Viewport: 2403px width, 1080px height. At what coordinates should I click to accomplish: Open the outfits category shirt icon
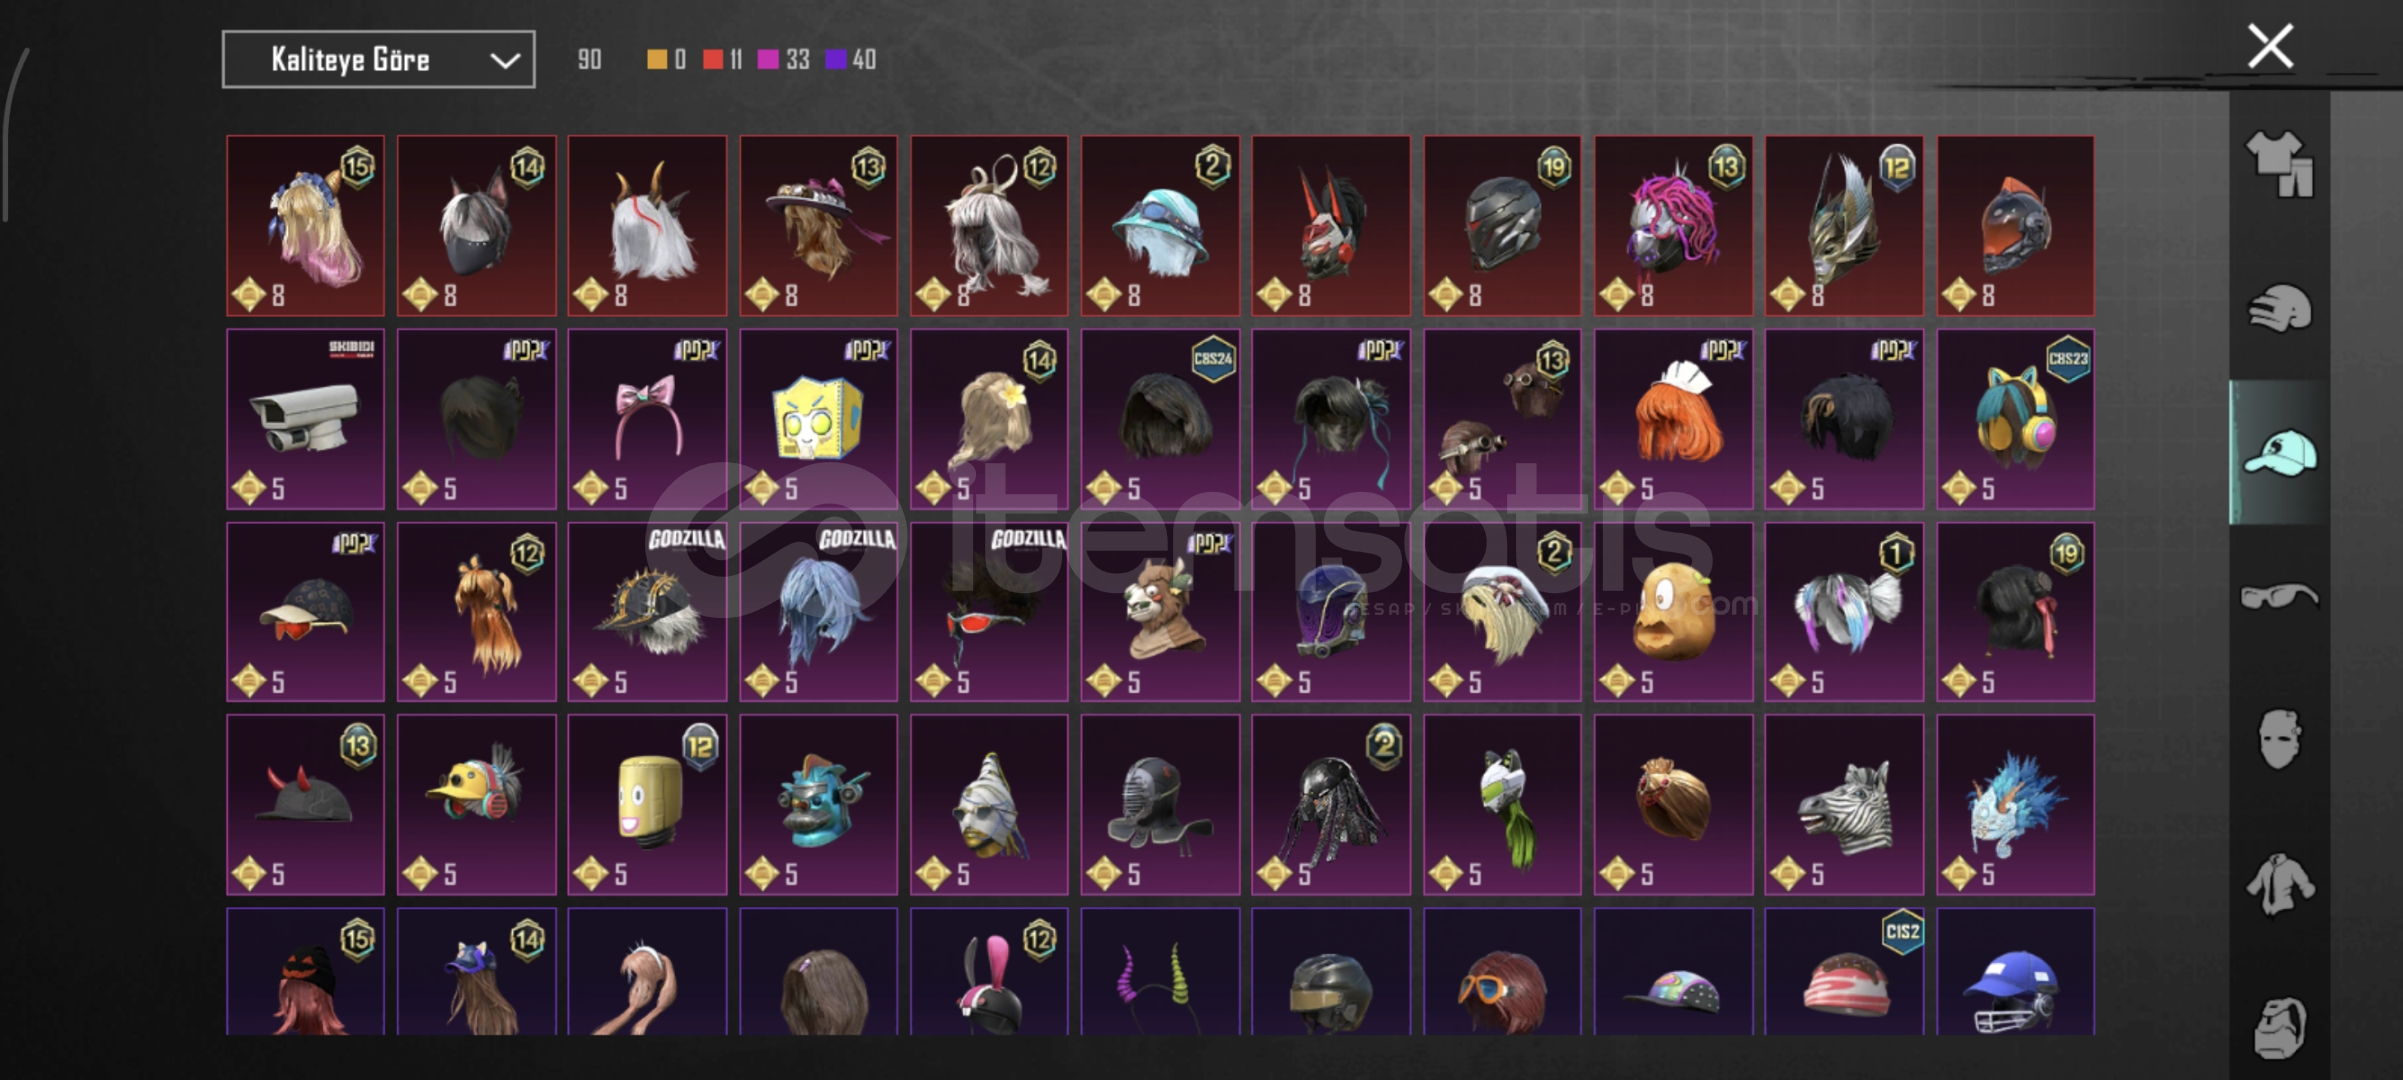[x=2280, y=163]
